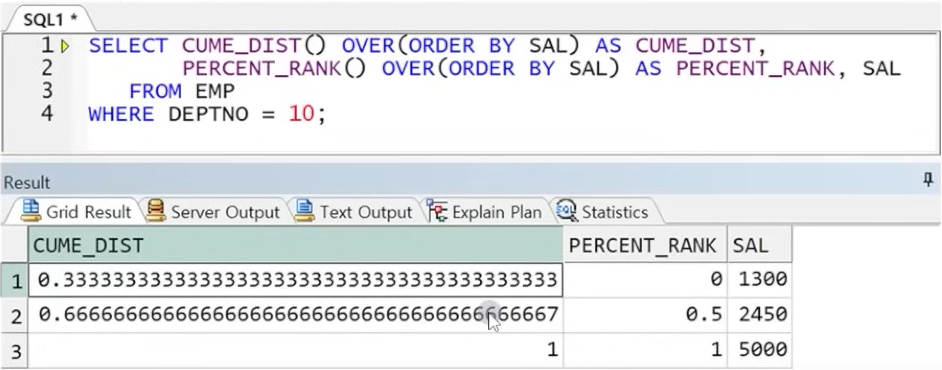Click the 0.6666…67 CUME_DIST cell
The height and width of the screenshot is (370, 942).
[x=296, y=315]
